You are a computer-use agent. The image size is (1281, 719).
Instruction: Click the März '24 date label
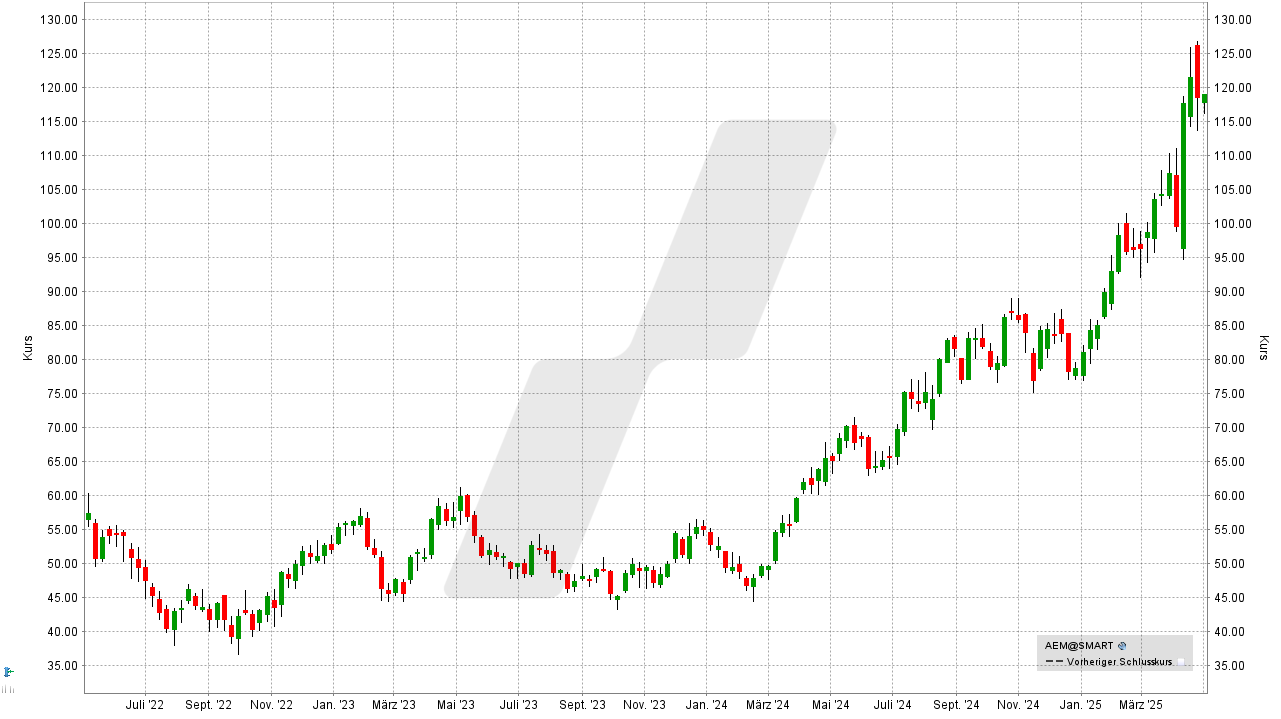pos(768,705)
